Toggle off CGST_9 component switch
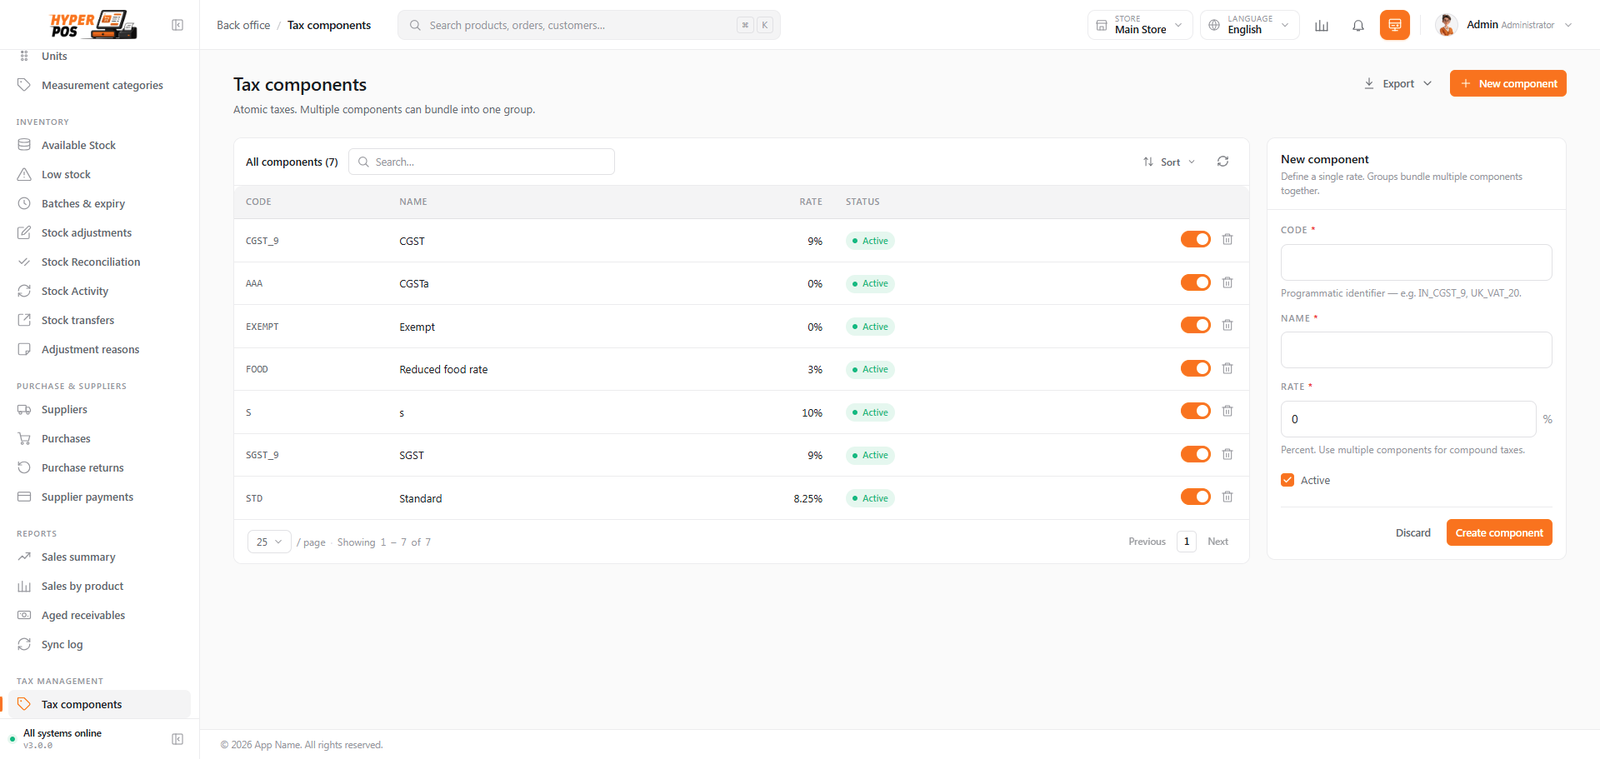This screenshot has height=759, width=1600. click(x=1195, y=239)
